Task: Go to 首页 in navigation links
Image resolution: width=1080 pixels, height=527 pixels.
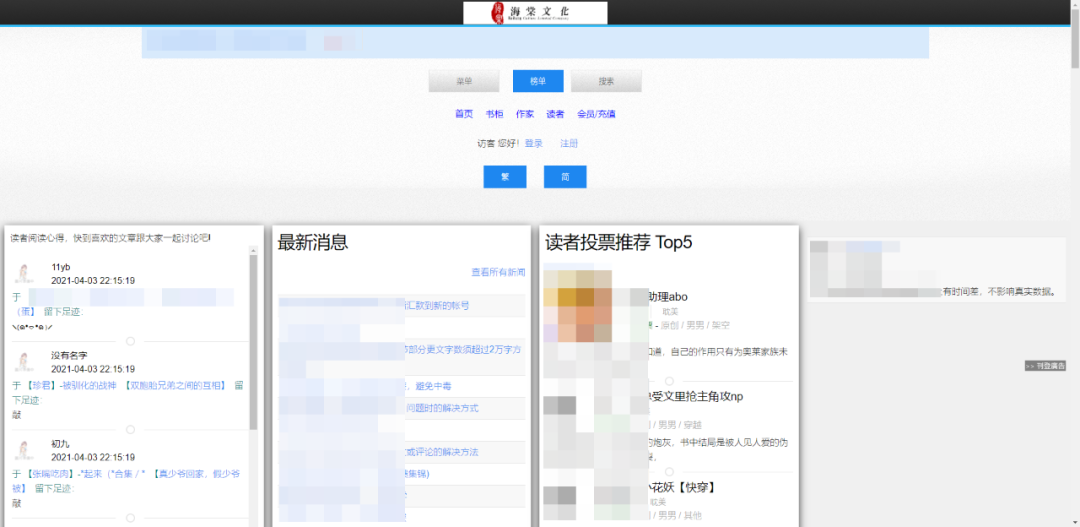Action: pyautogui.click(x=464, y=114)
